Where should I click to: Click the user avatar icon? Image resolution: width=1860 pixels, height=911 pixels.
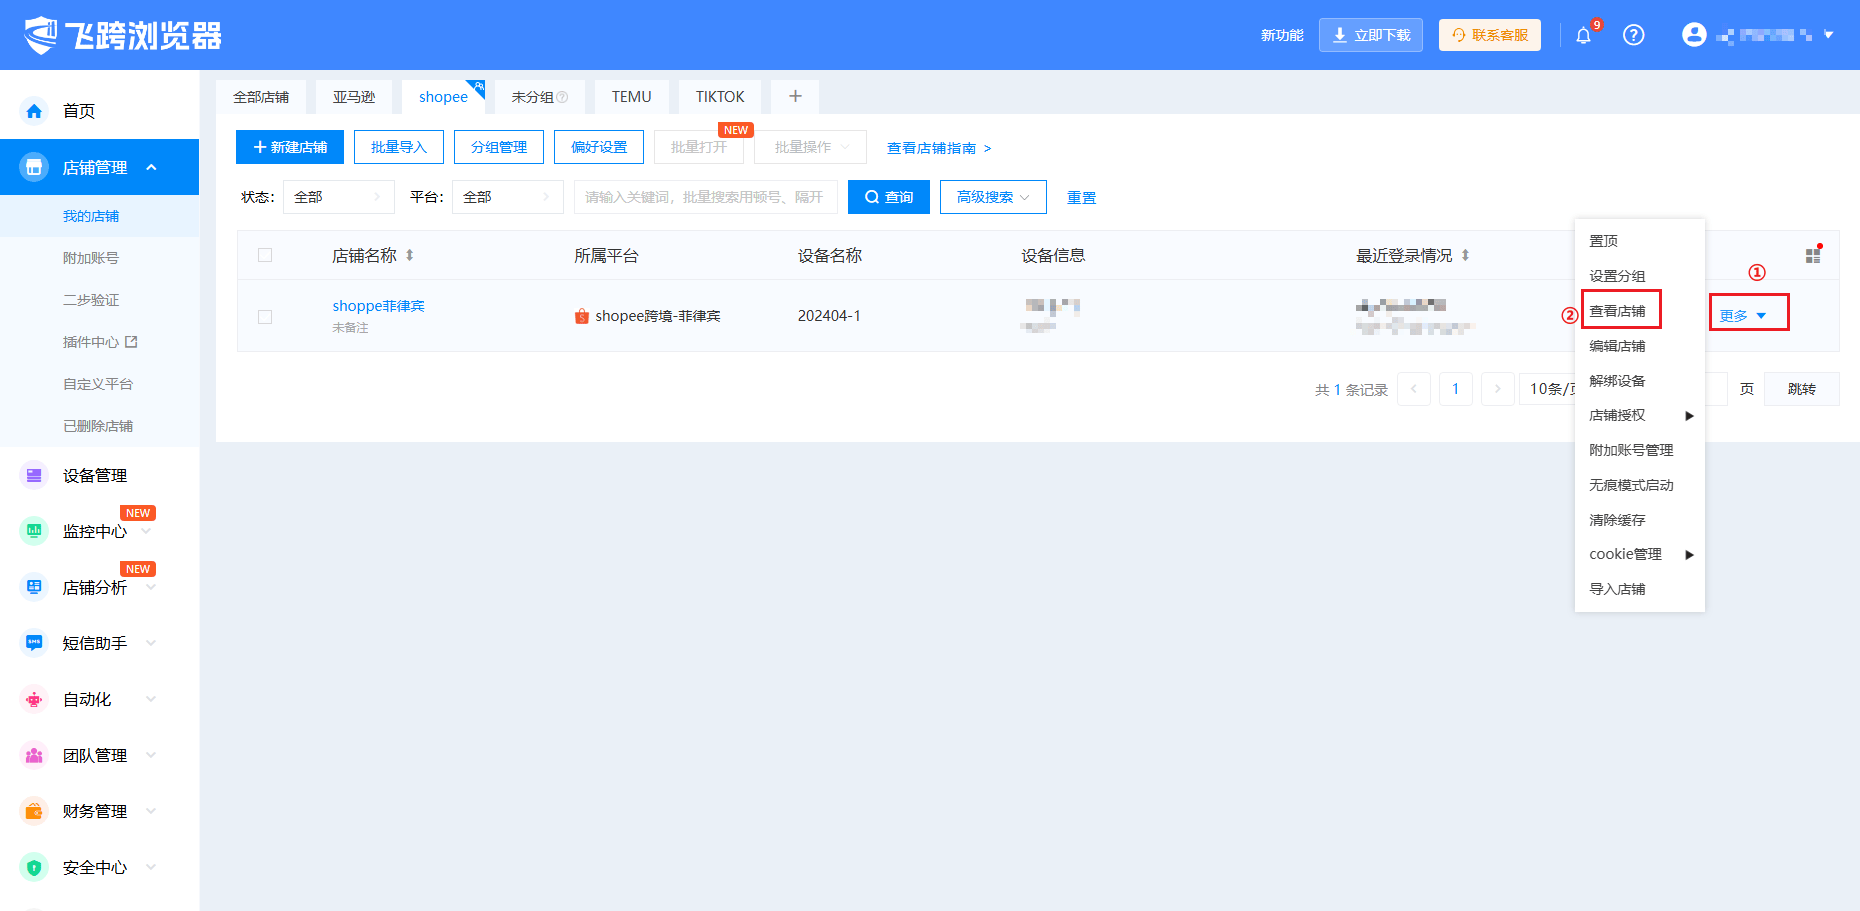[x=1693, y=35]
